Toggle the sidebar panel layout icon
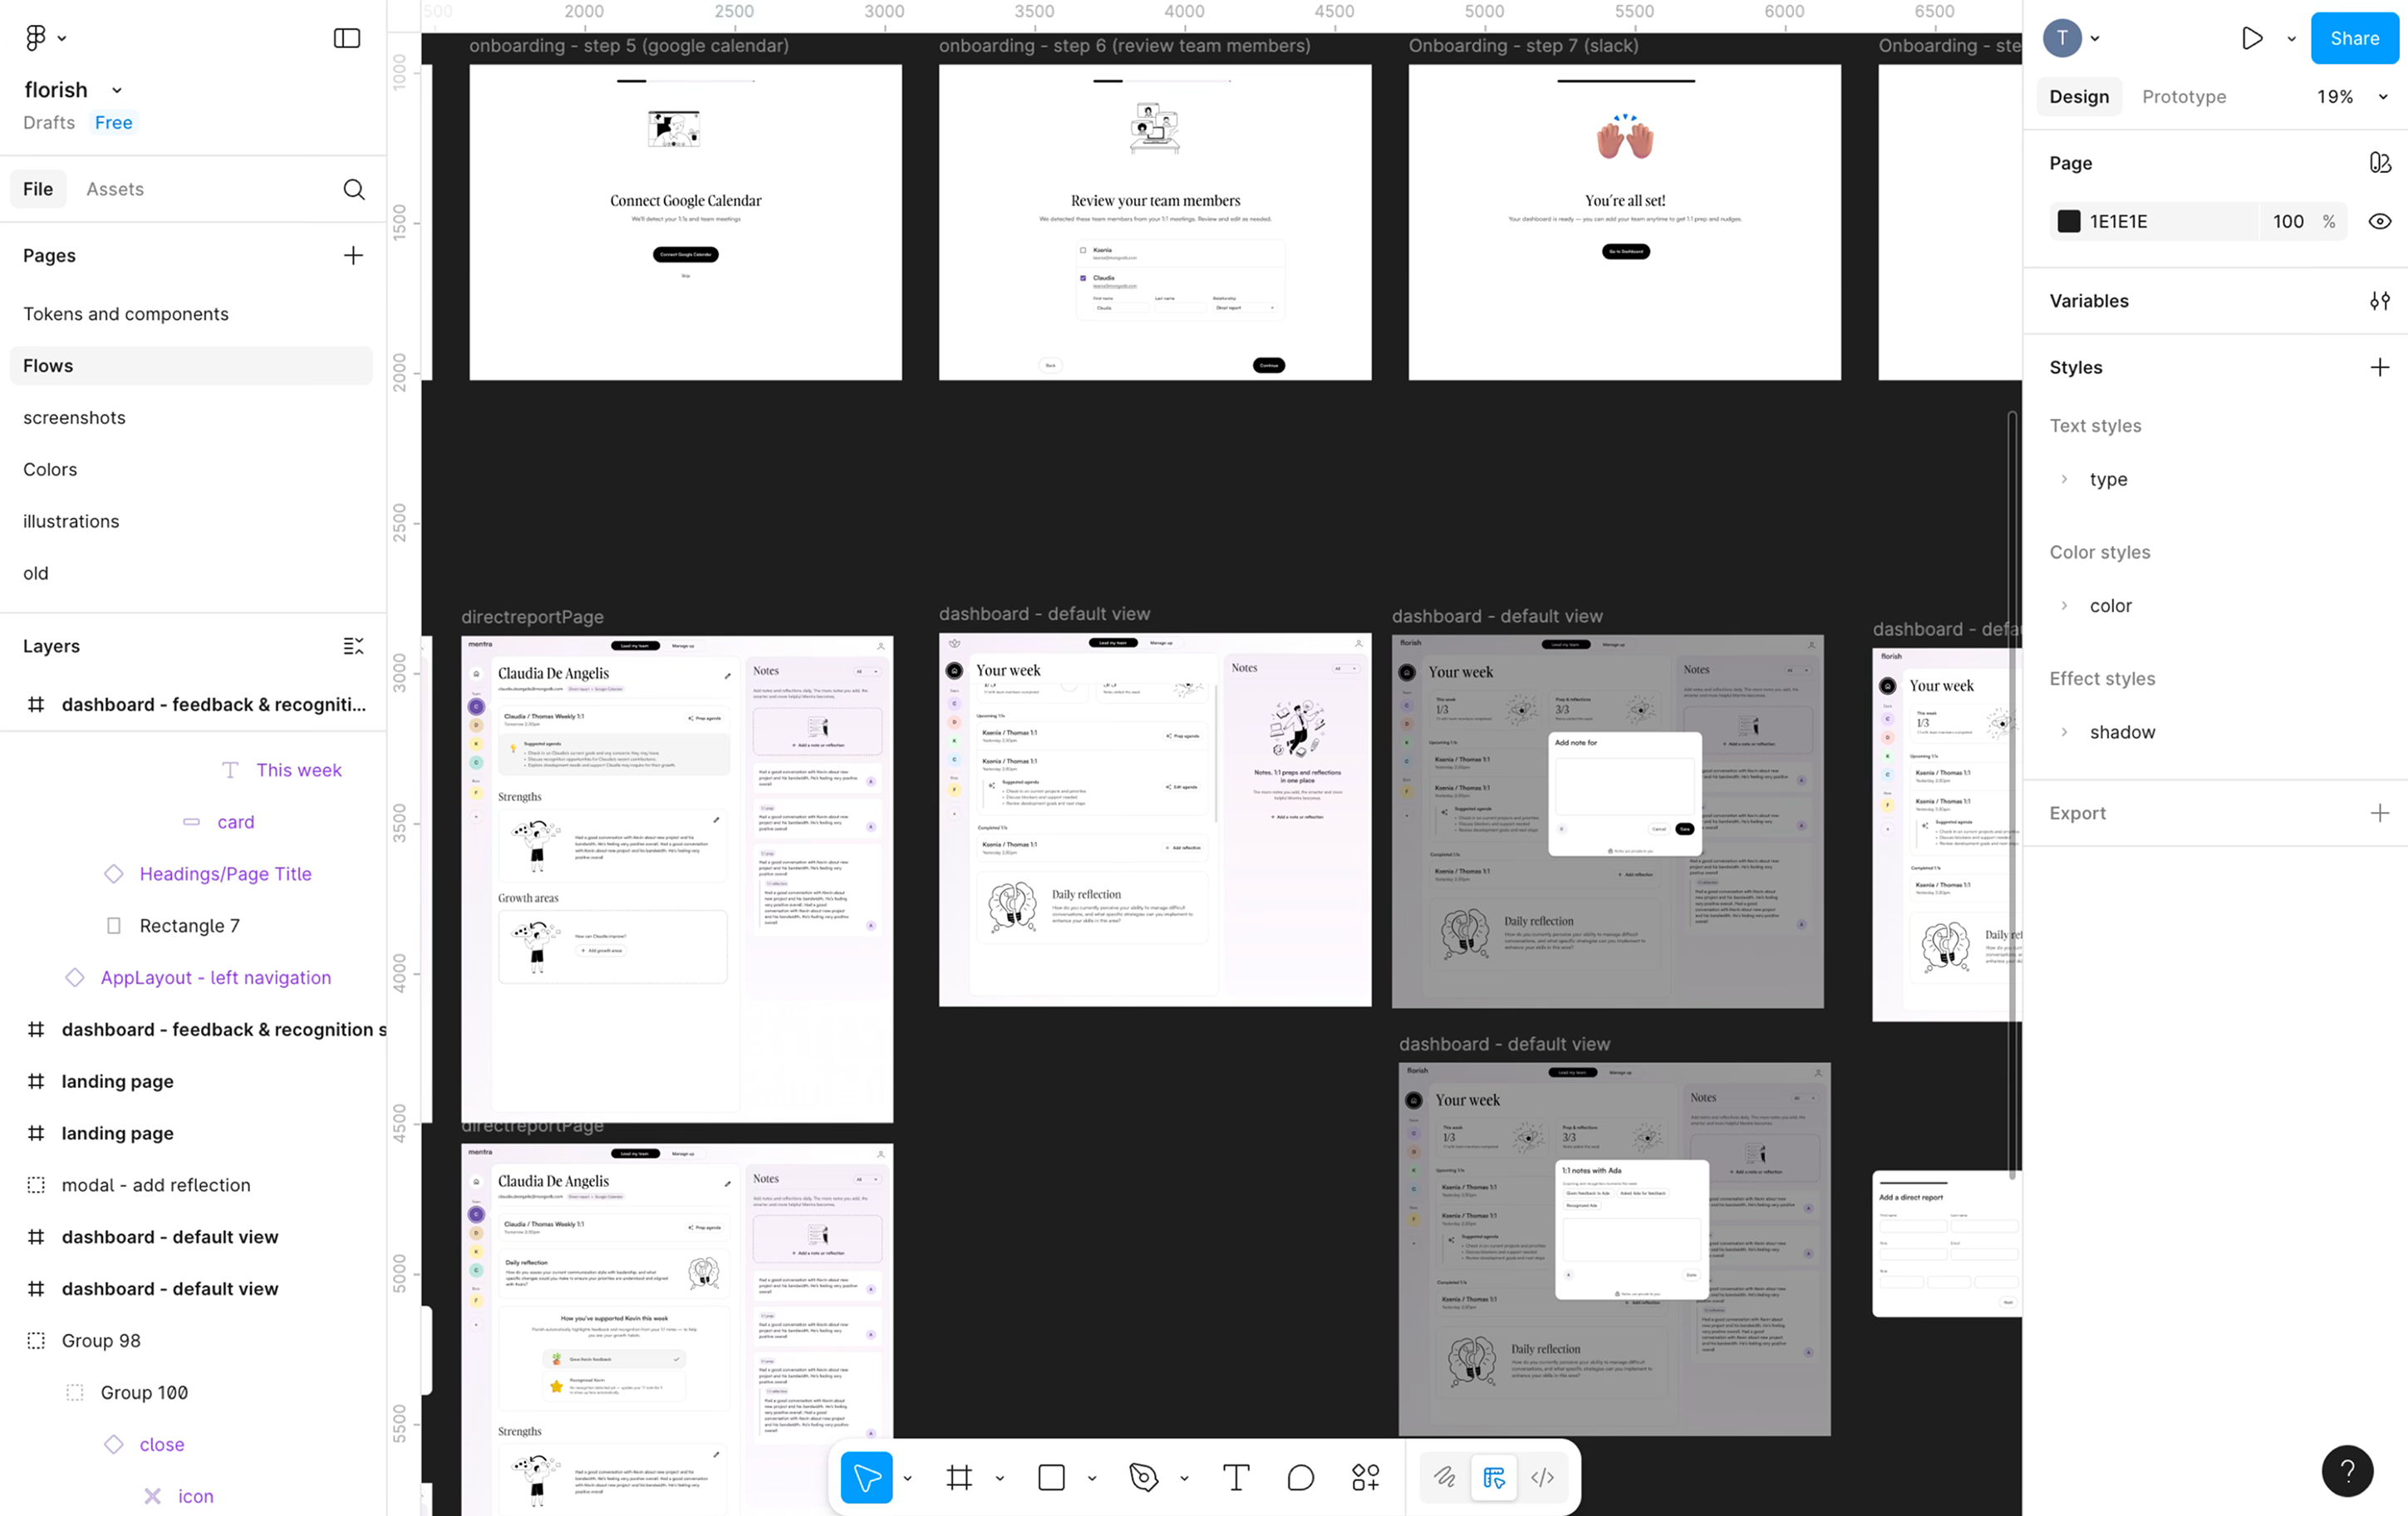This screenshot has height=1516, width=2408. coord(346,38)
